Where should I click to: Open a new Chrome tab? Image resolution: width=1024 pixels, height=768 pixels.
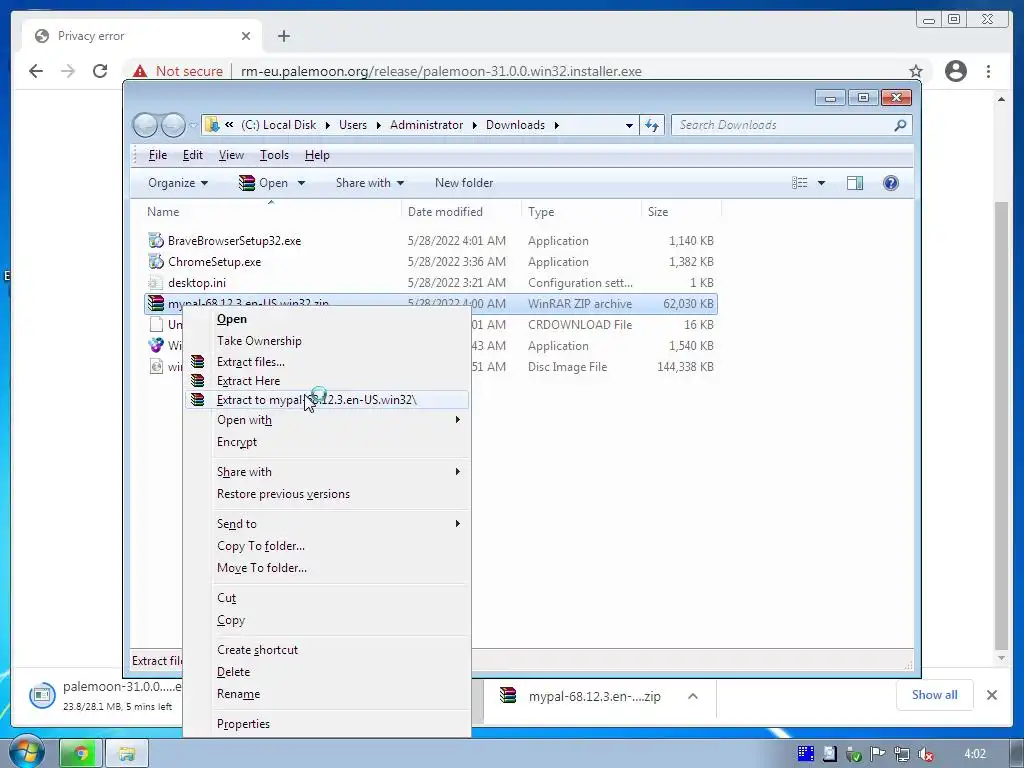[x=283, y=36]
